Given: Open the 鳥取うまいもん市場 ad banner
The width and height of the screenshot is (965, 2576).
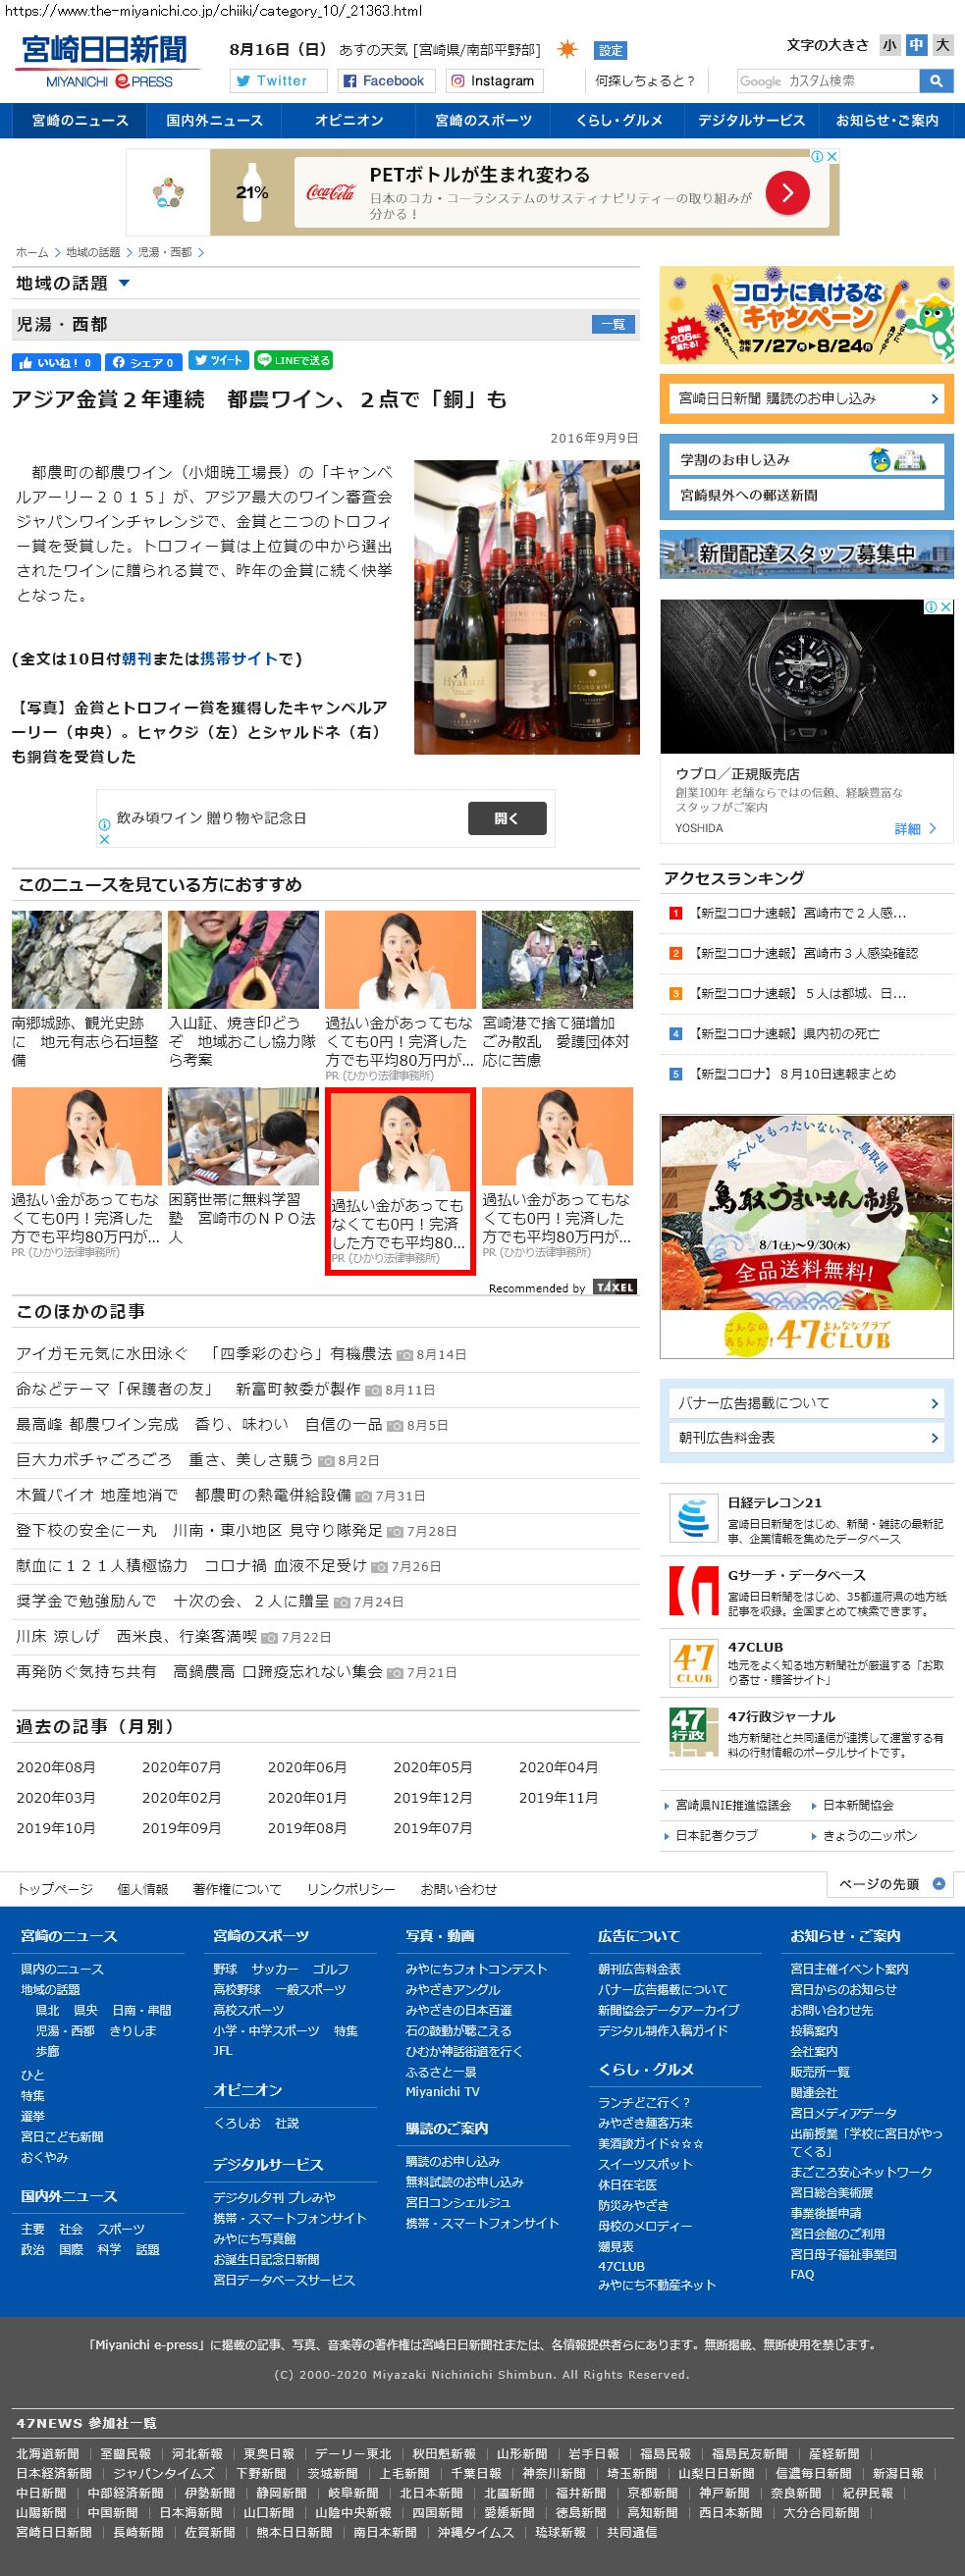Looking at the screenshot, I should click(x=807, y=1236).
